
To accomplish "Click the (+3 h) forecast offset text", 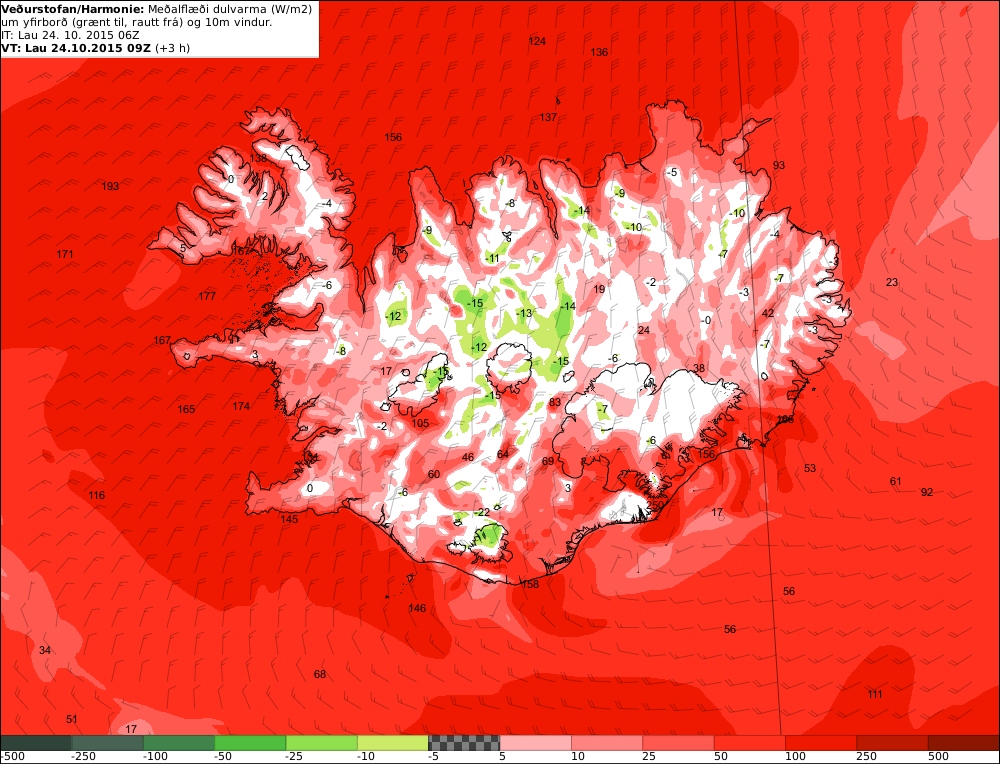I will pyautogui.click(x=172, y=48).
